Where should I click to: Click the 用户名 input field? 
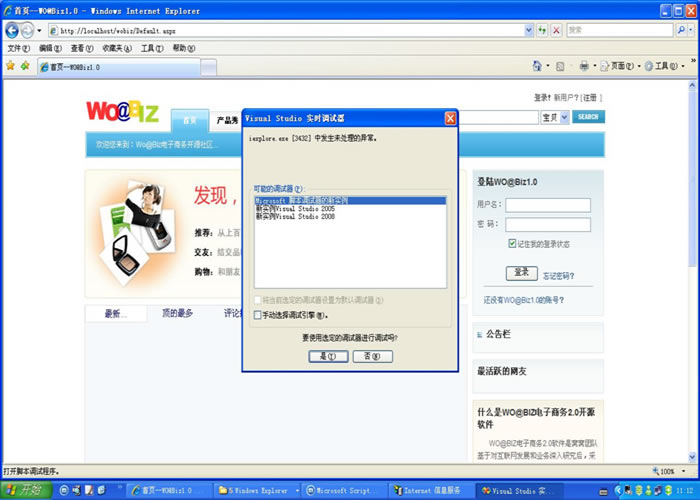click(x=548, y=205)
